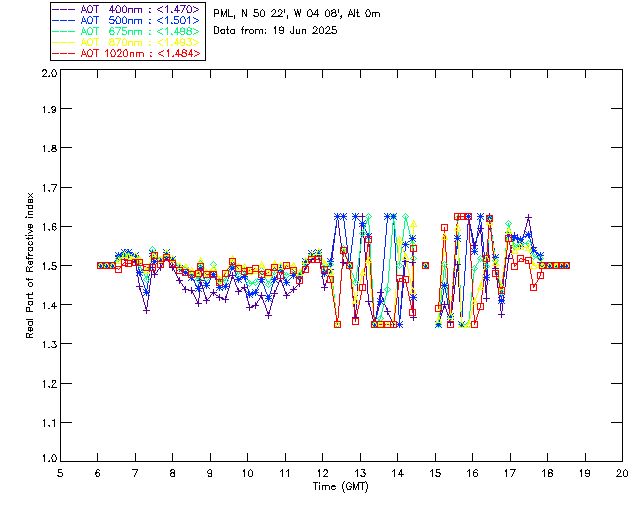
Task: Click the 'Time (GMT)' axis label
Action: pyautogui.click(x=340, y=486)
